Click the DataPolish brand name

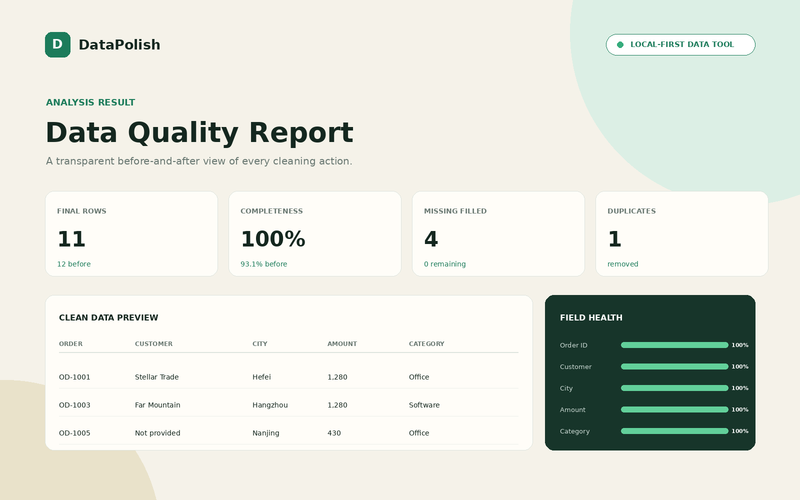(119, 45)
